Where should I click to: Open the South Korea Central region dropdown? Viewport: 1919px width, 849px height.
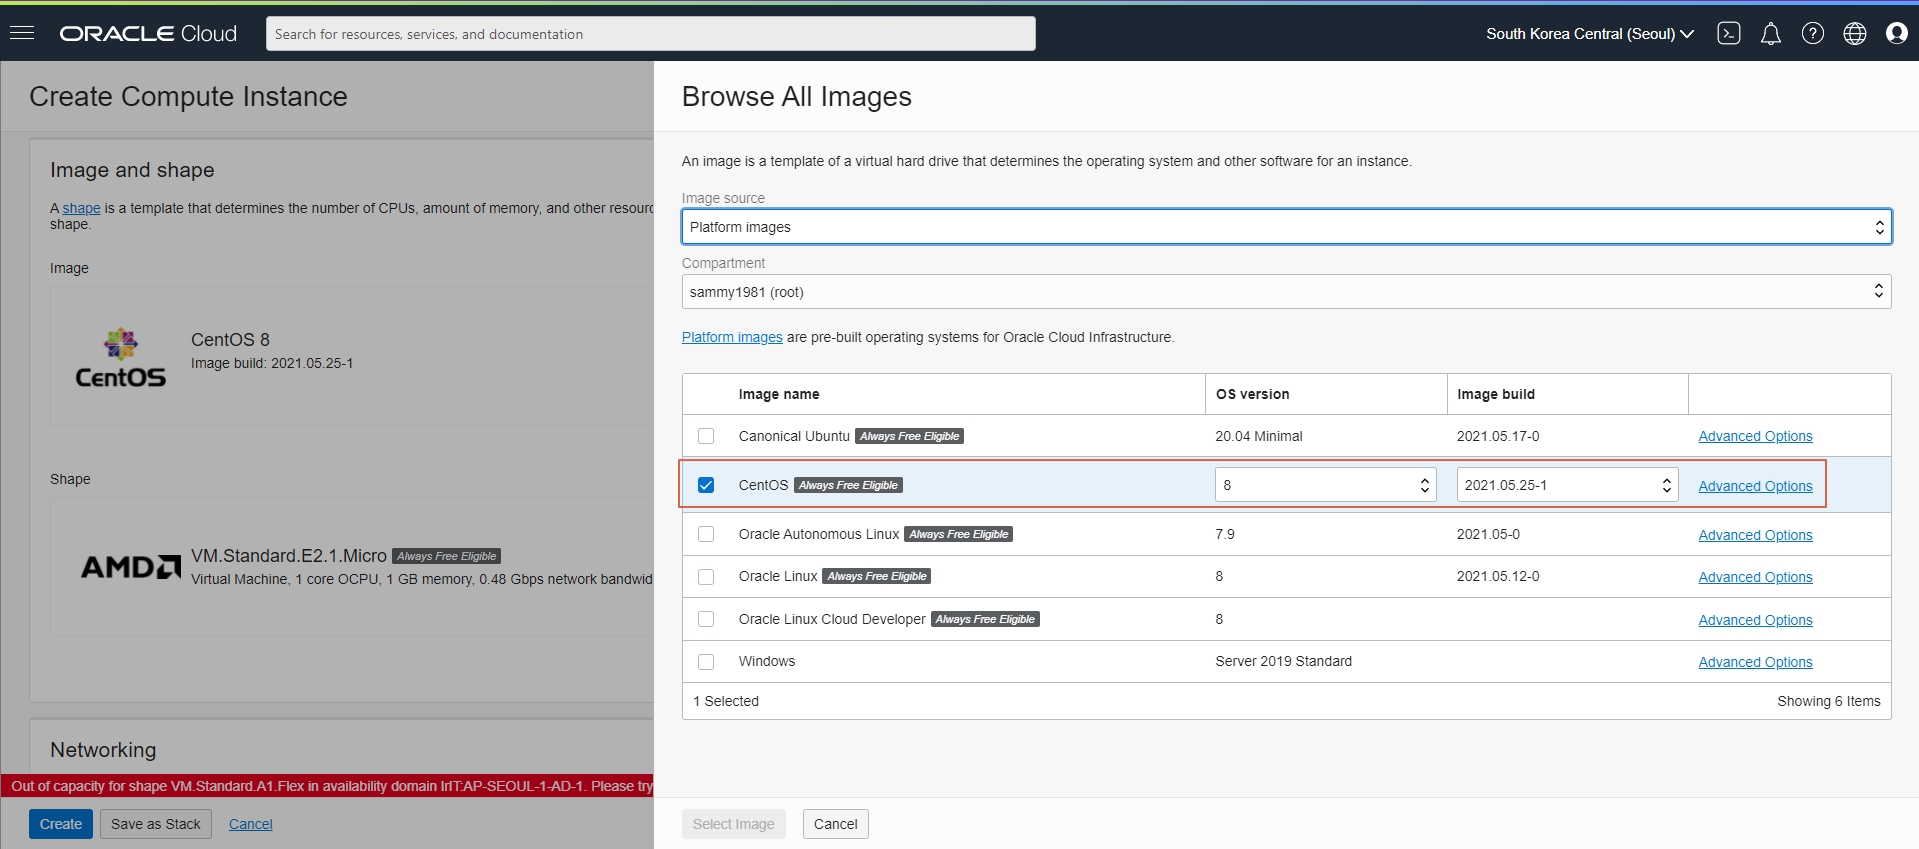click(x=1590, y=33)
